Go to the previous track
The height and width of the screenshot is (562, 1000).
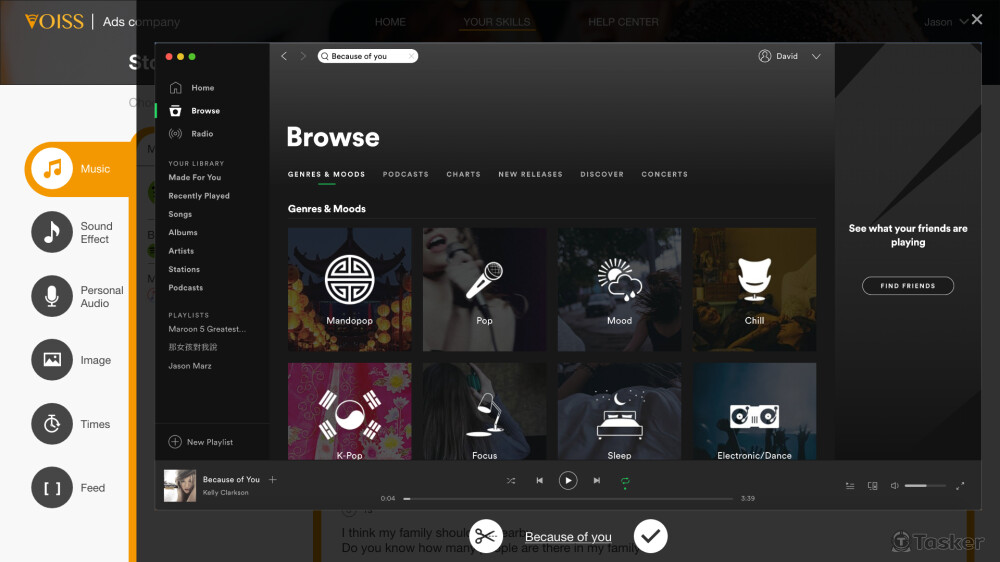point(539,481)
